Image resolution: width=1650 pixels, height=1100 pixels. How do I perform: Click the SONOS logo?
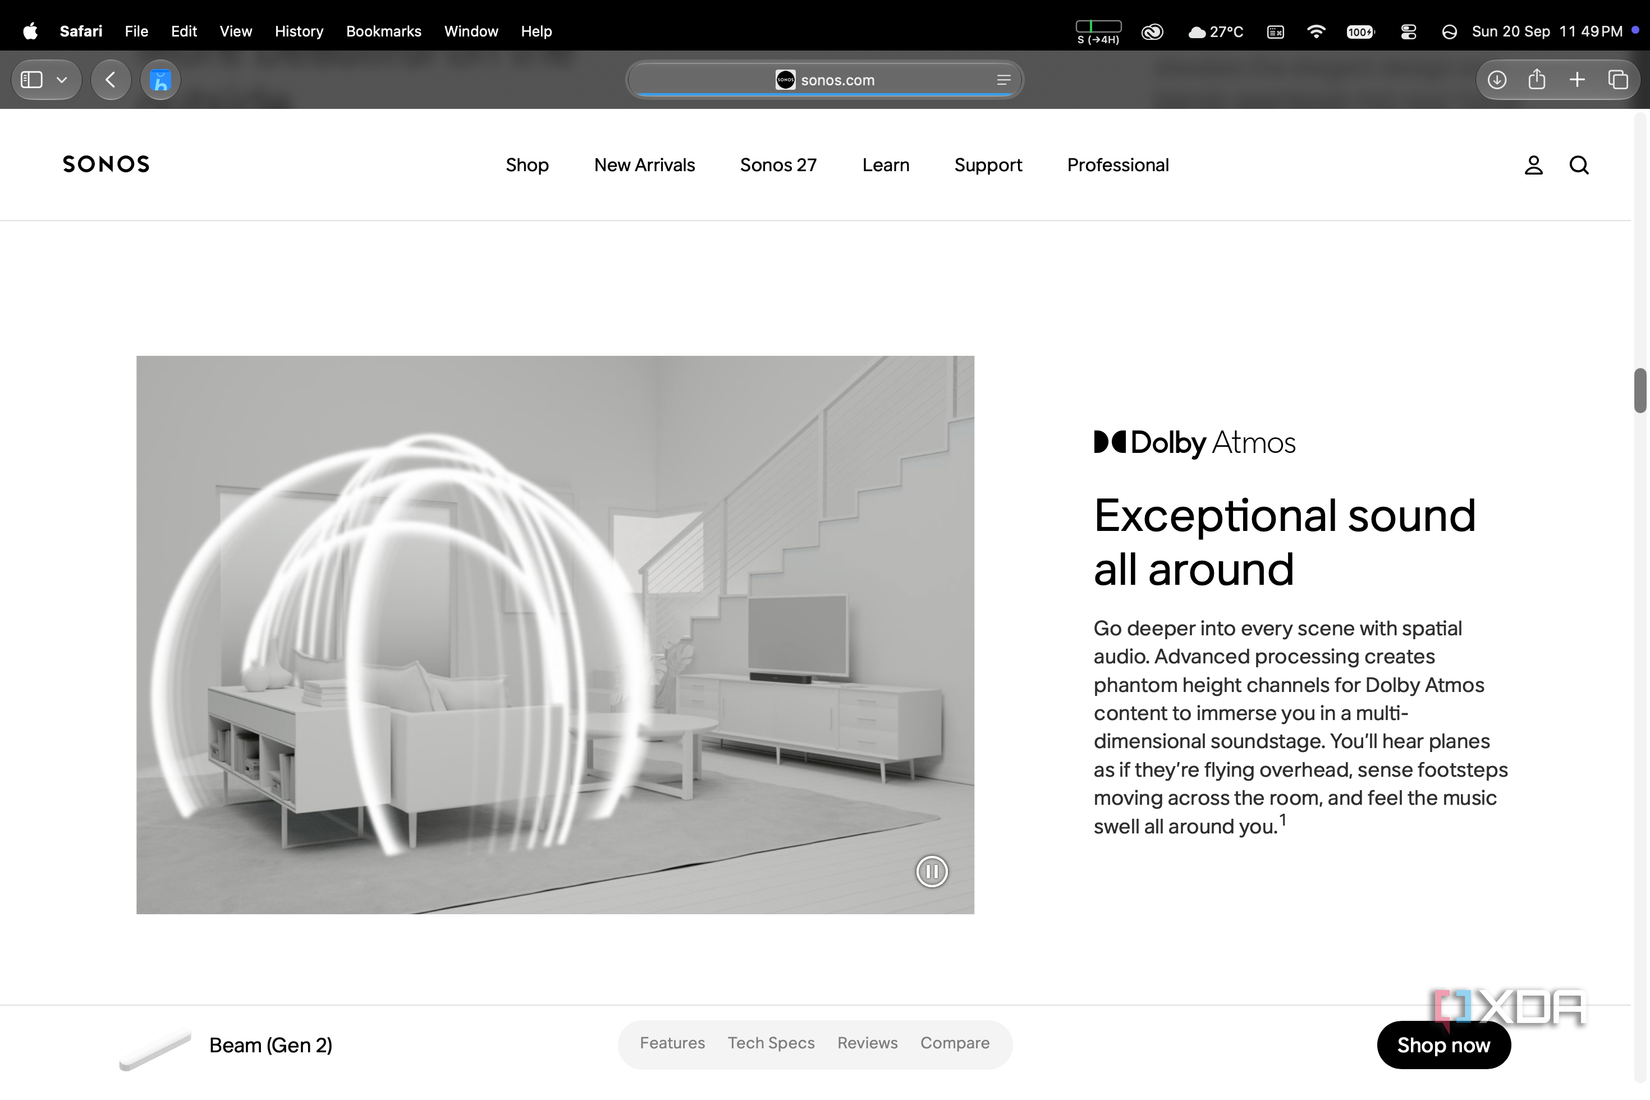[x=106, y=164]
